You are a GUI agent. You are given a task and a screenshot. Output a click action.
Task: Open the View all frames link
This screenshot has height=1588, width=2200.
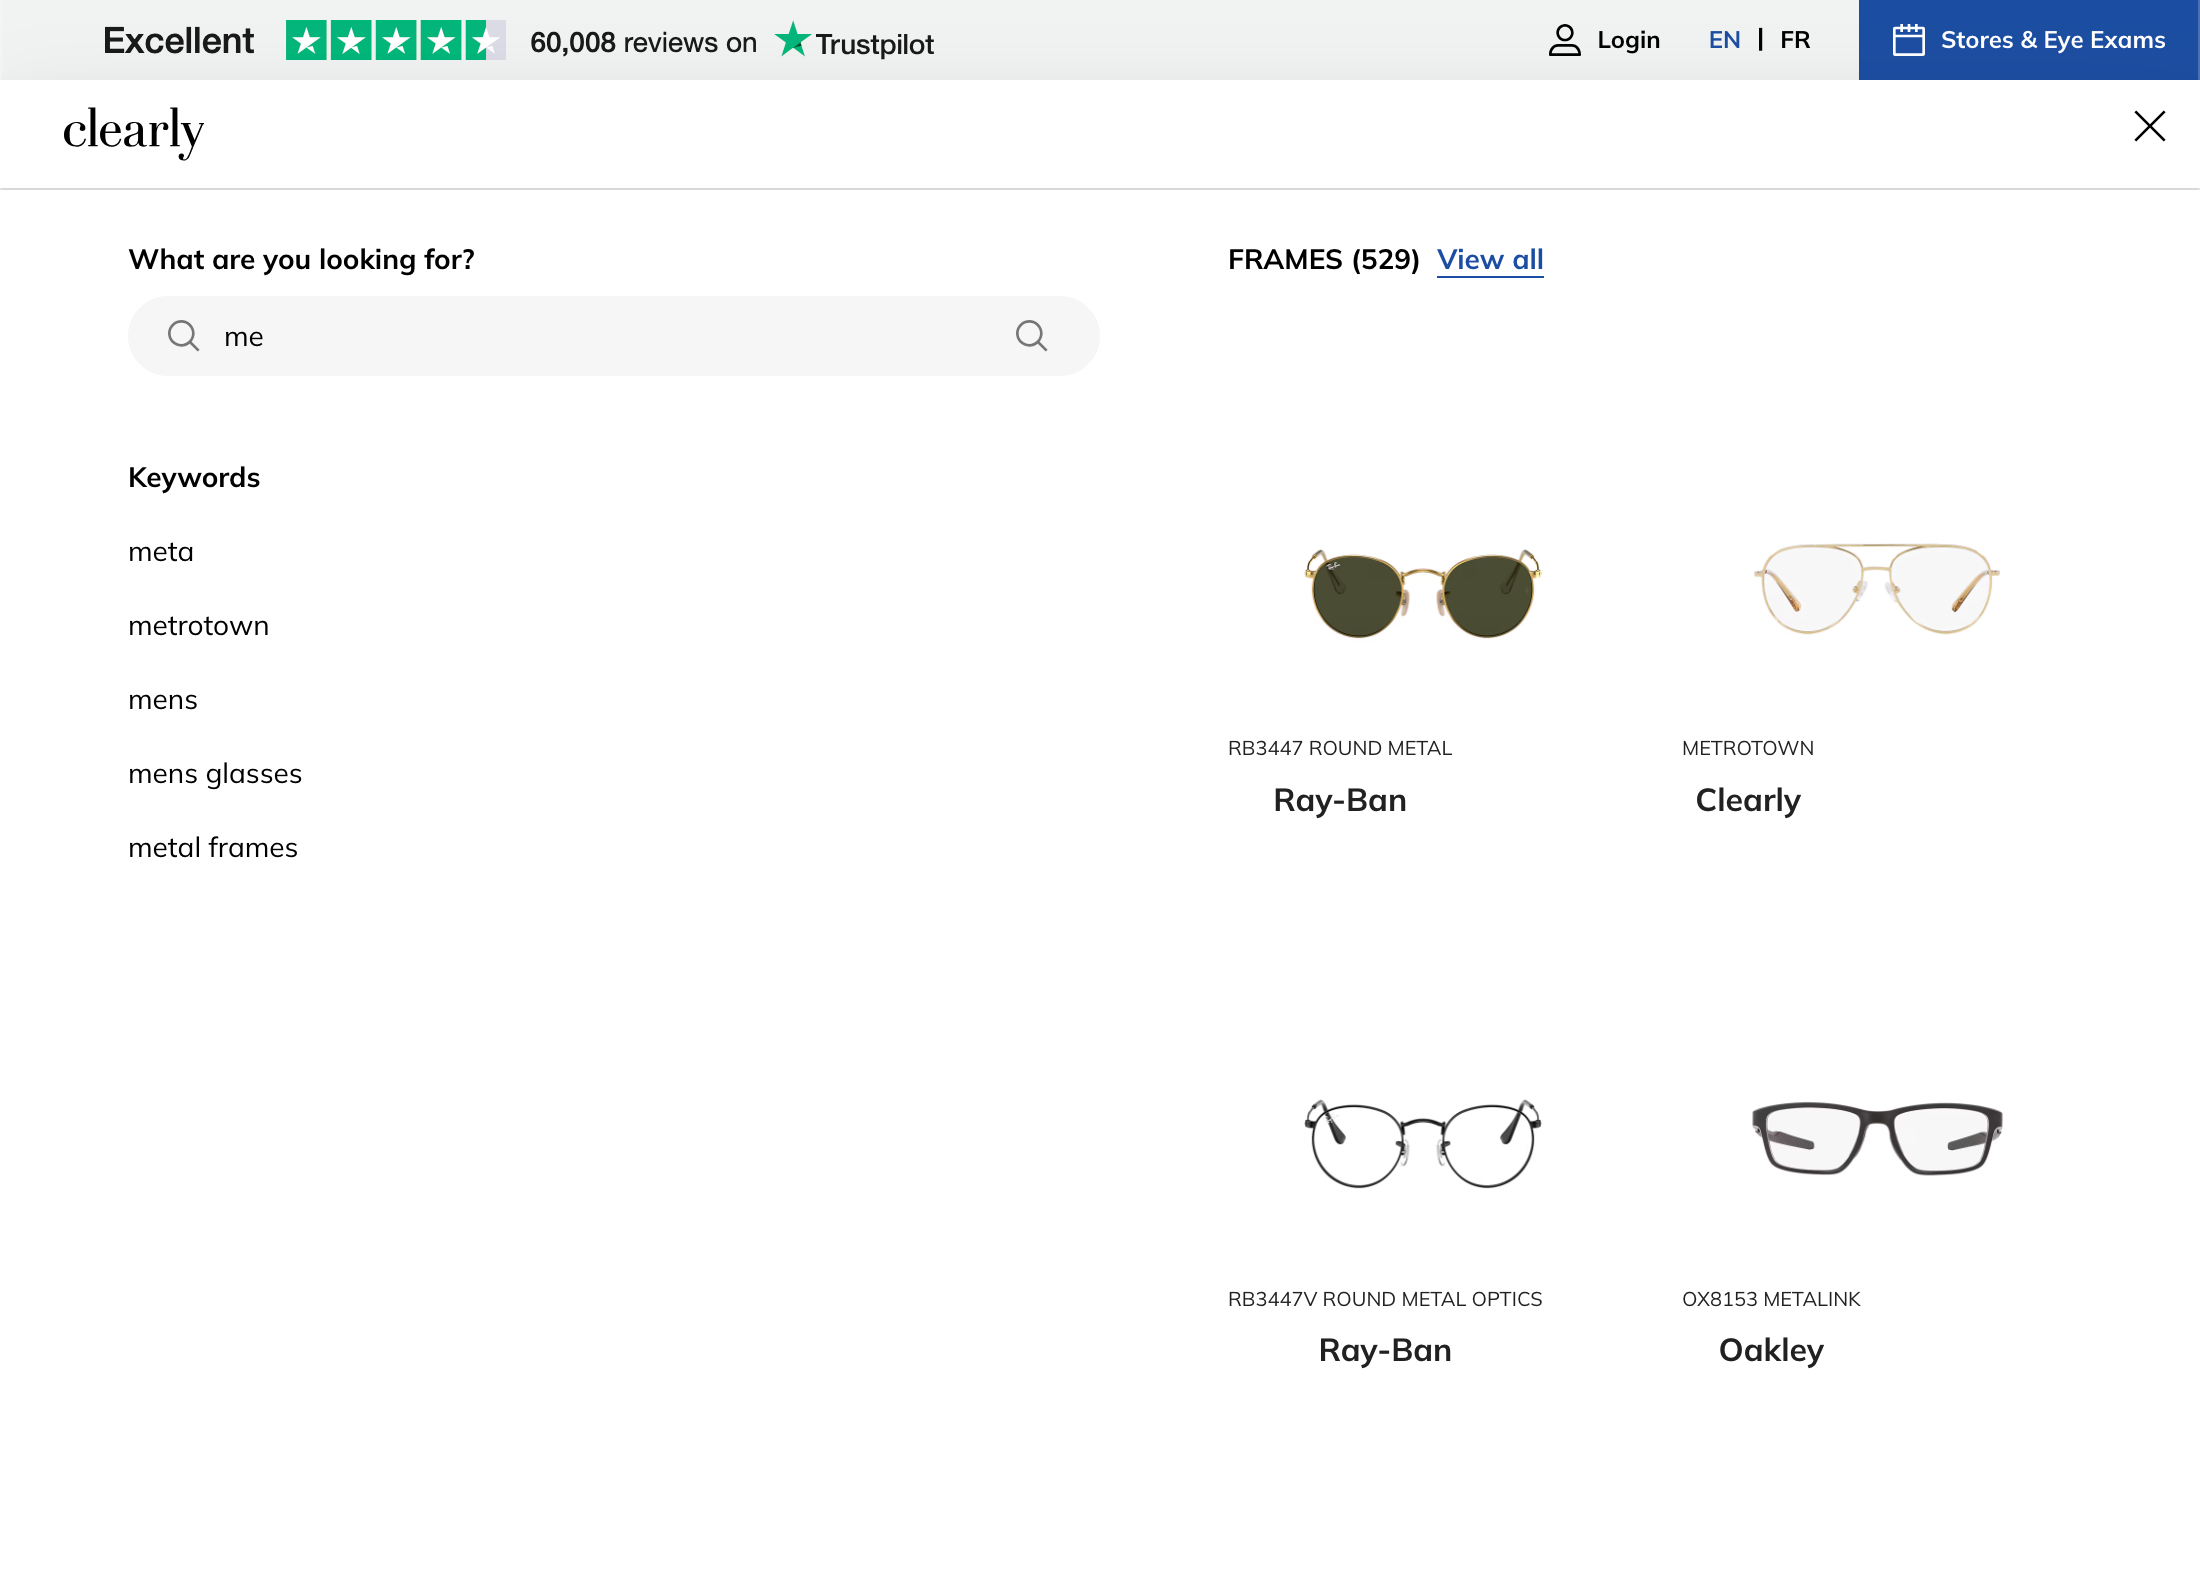pyautogui.click(x=1489, y=259)
